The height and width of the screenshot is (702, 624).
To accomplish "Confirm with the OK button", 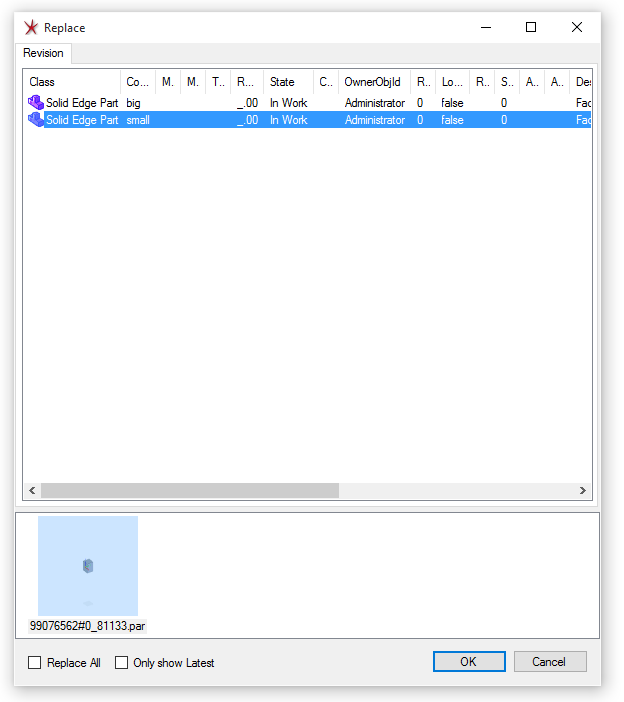I will [x=469, y=662].
